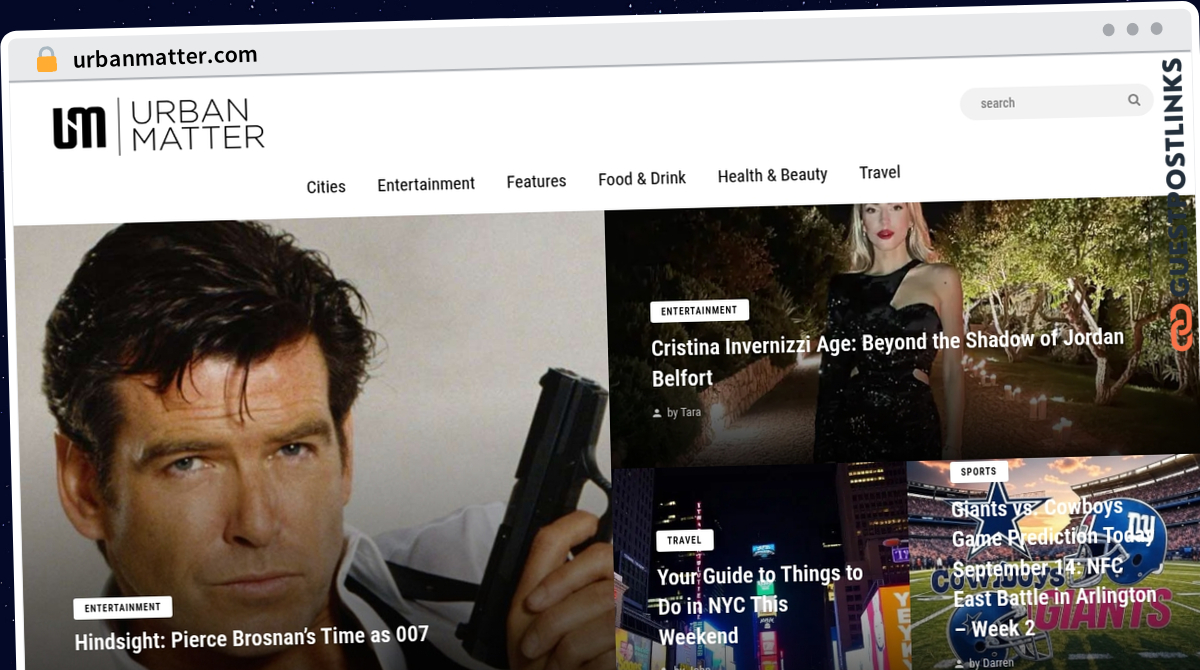Open the Entertainment menu
Viewport: 1200px width, 670px height.
tap(426, 184)
